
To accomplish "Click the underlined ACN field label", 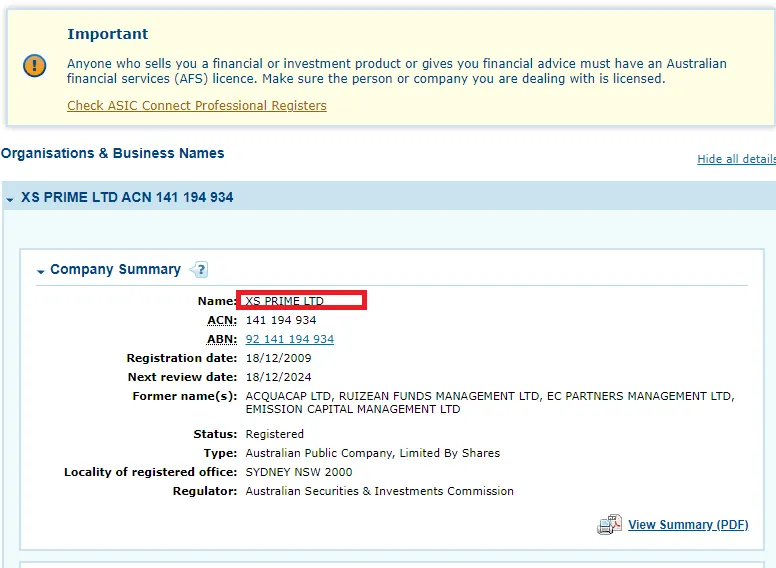I will (221, 320).
